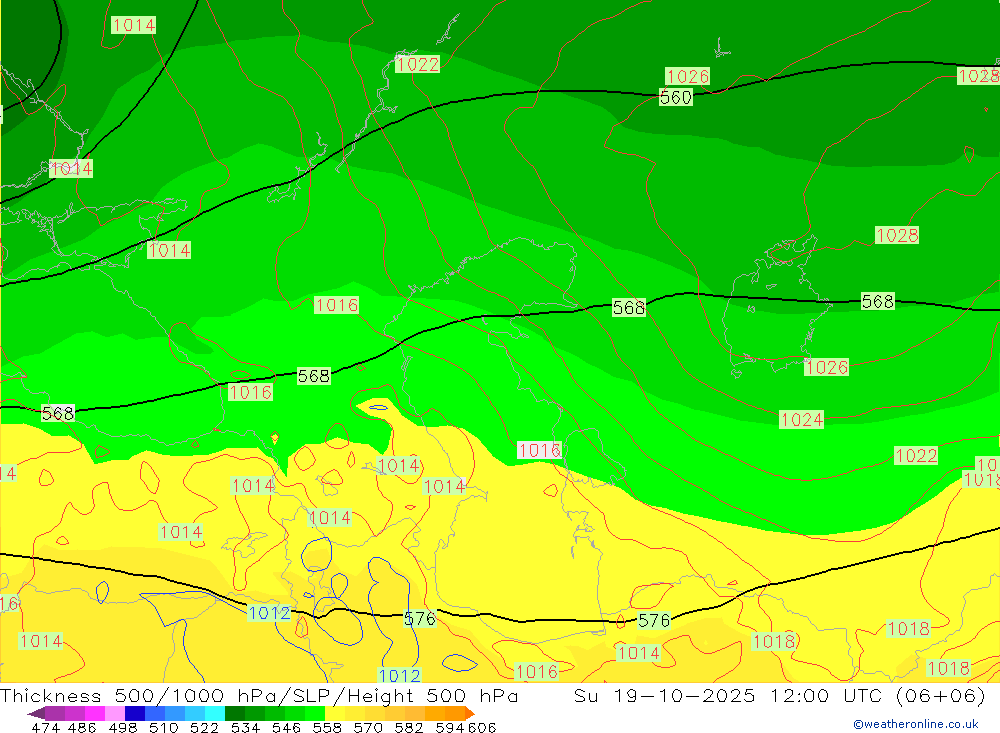Click the legend value 486
This screenshot has height=733, width=1000.
click(82, 727)
